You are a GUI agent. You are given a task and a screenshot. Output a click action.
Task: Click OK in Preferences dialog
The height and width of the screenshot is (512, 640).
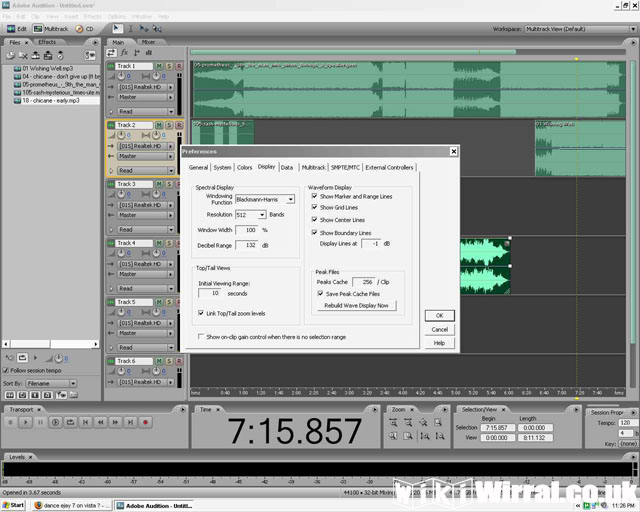(440, 315)
